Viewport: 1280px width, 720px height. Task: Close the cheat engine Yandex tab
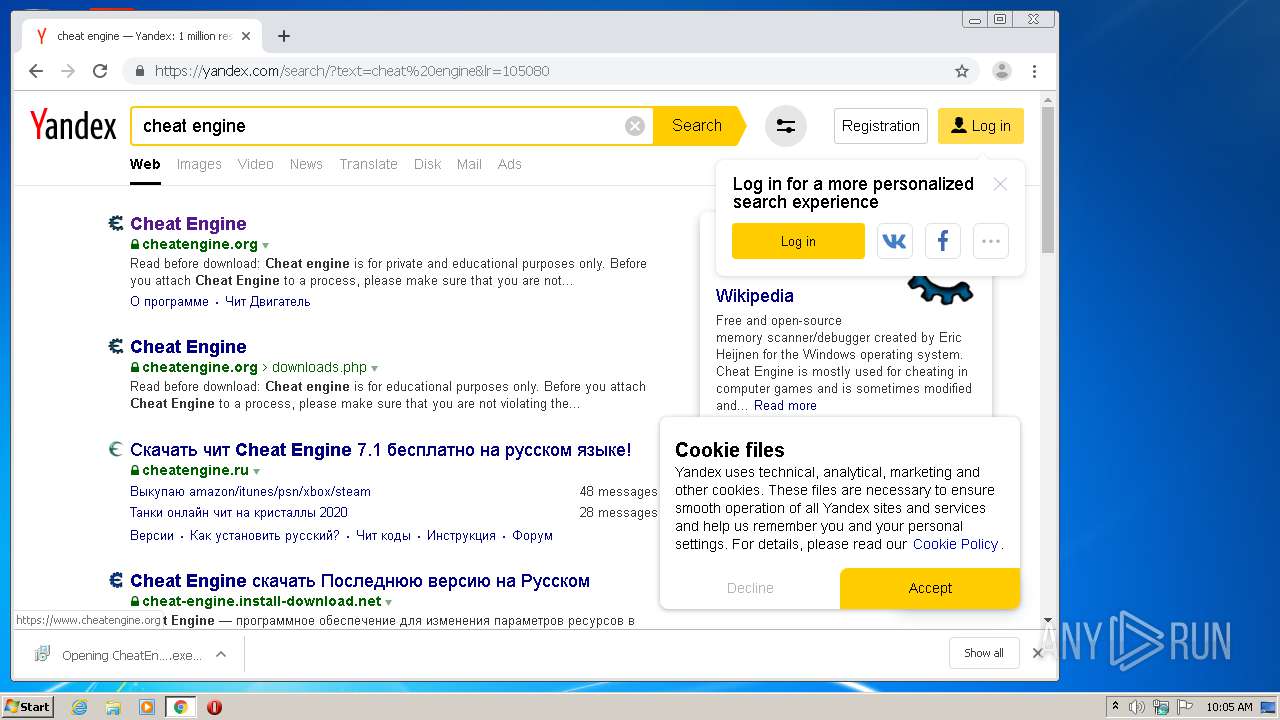(x=246, y=36)
